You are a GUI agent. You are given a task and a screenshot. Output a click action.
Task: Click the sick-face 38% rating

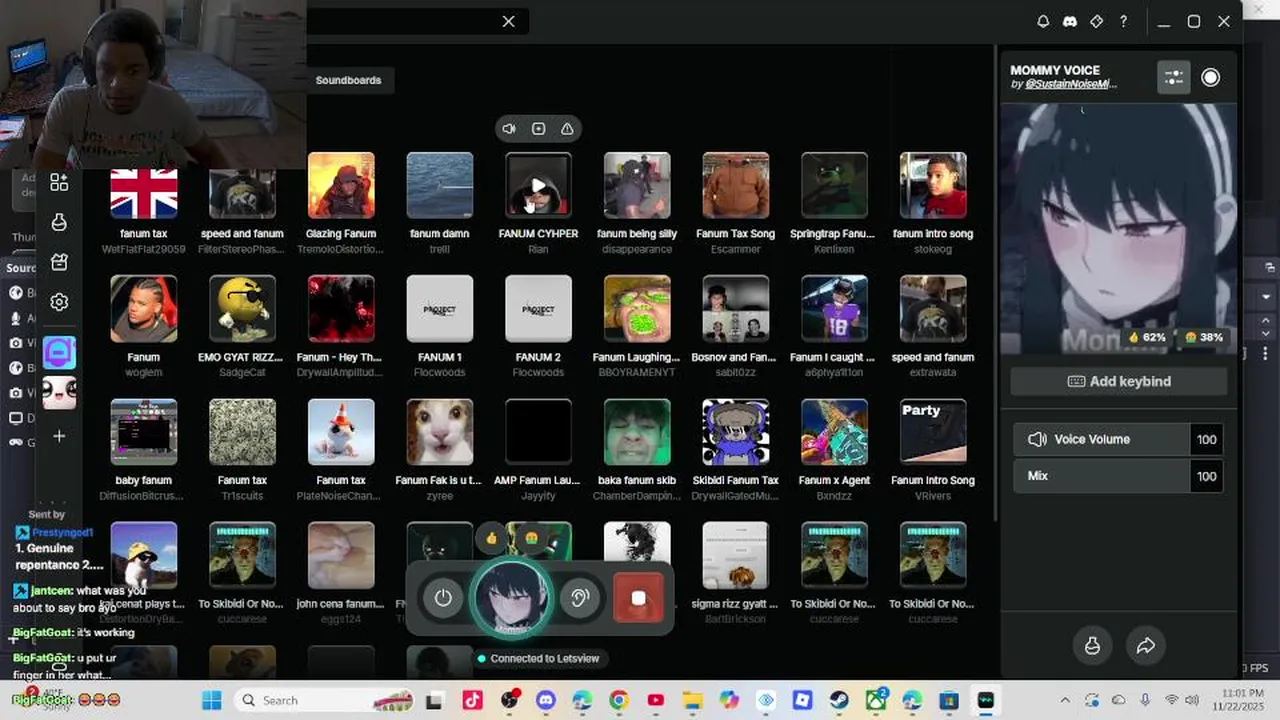[1204, 337]
